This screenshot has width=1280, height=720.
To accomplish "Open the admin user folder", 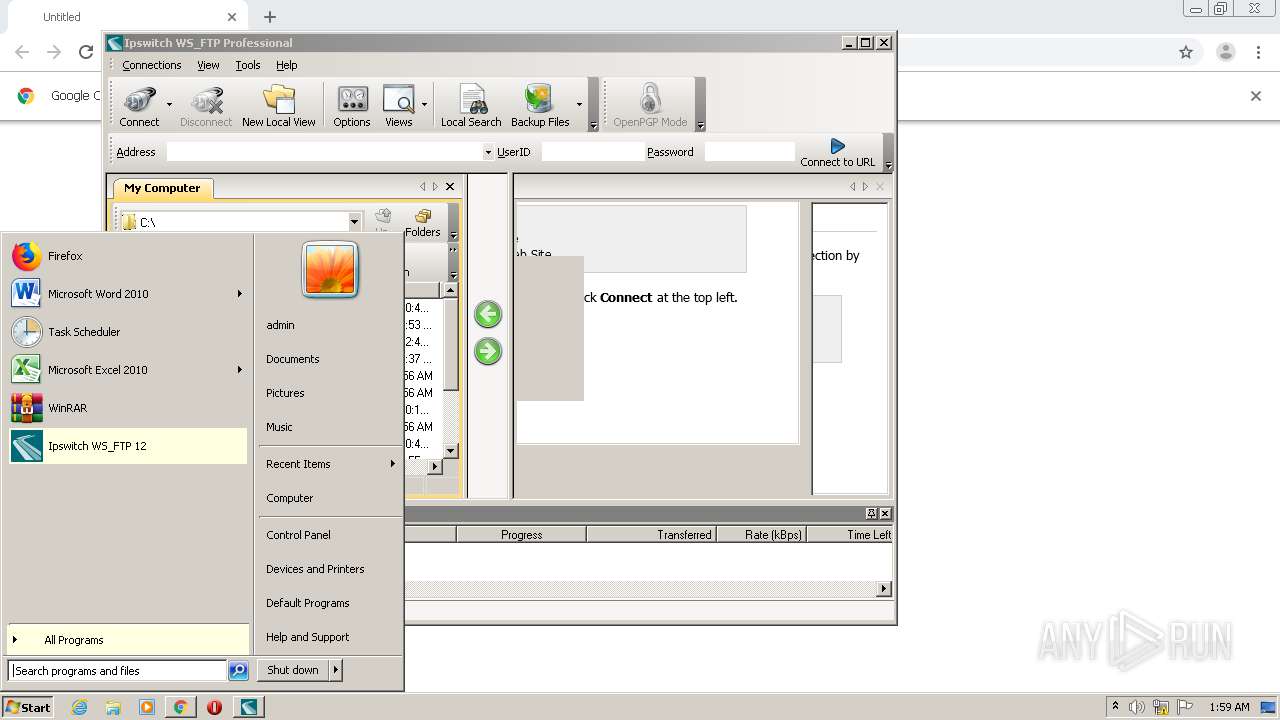I will click(x=280, y=325).
